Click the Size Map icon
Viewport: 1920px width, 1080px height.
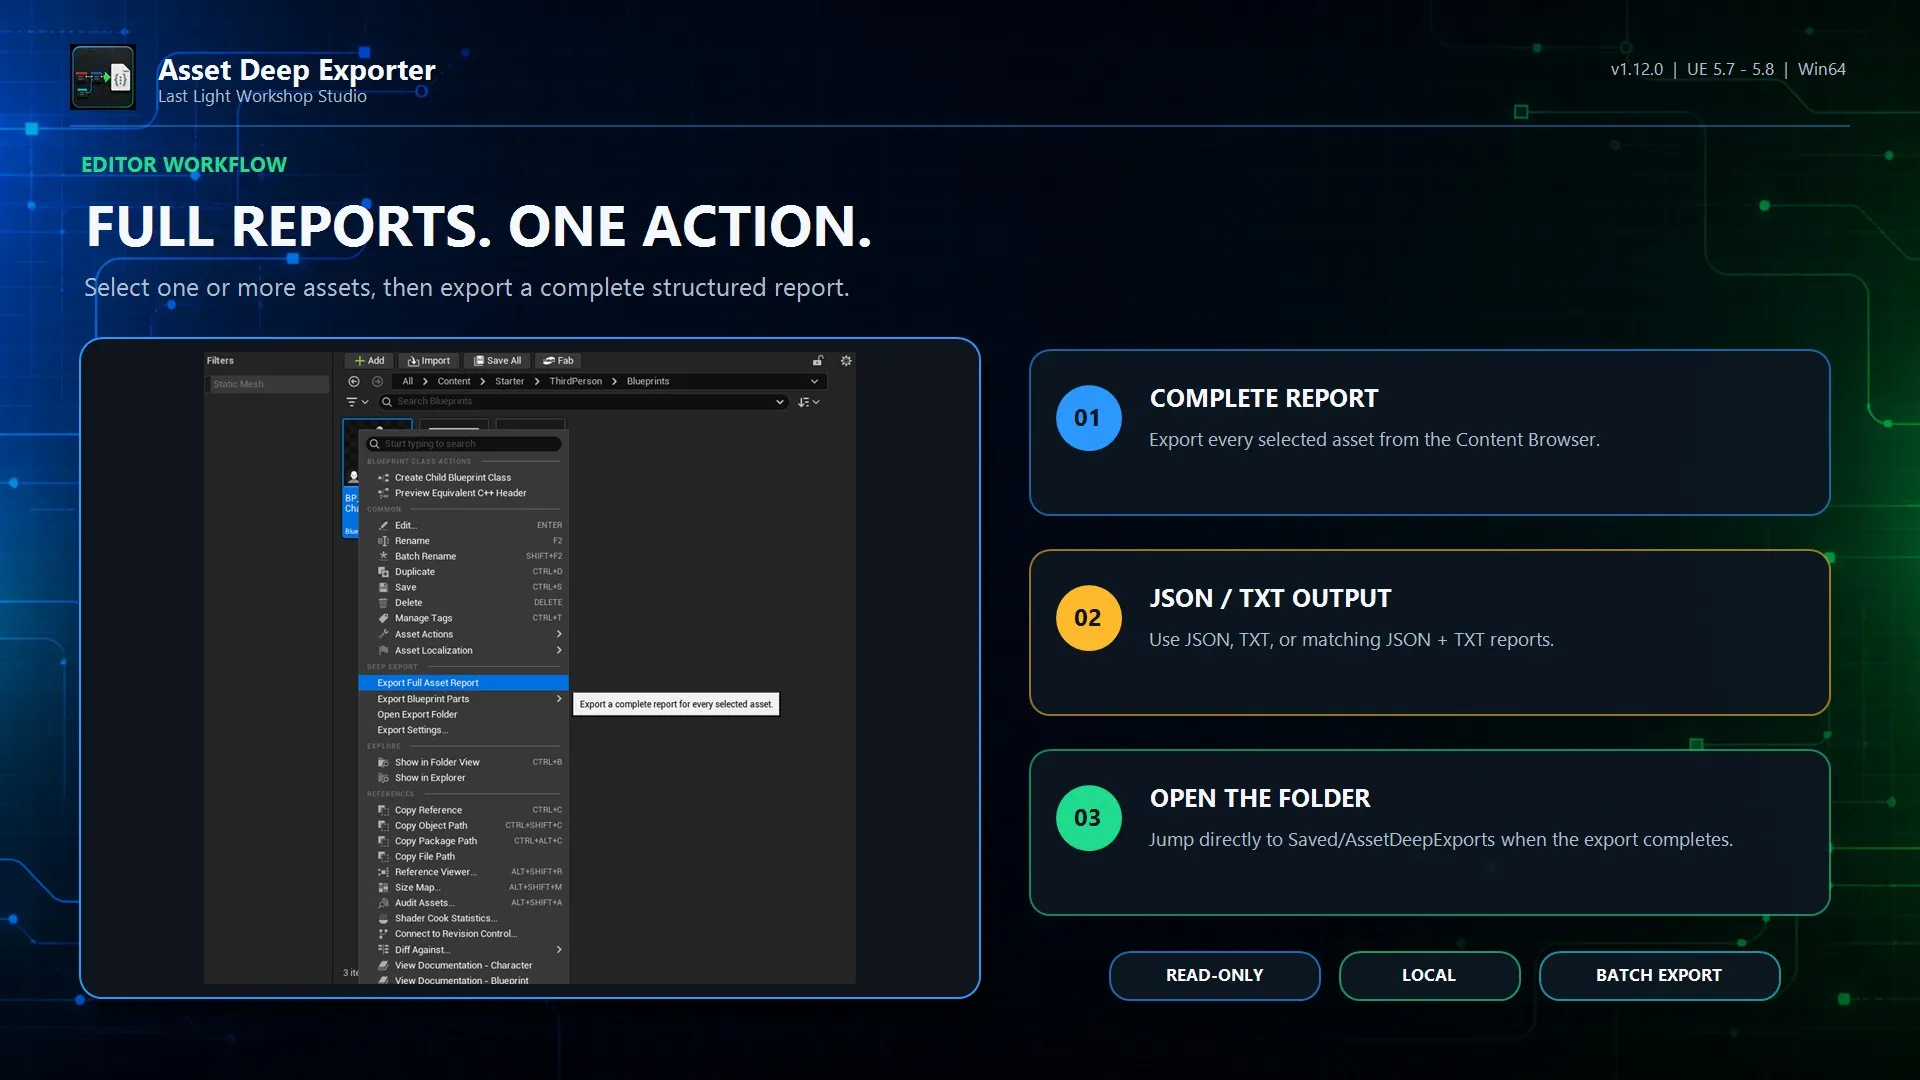383,888
